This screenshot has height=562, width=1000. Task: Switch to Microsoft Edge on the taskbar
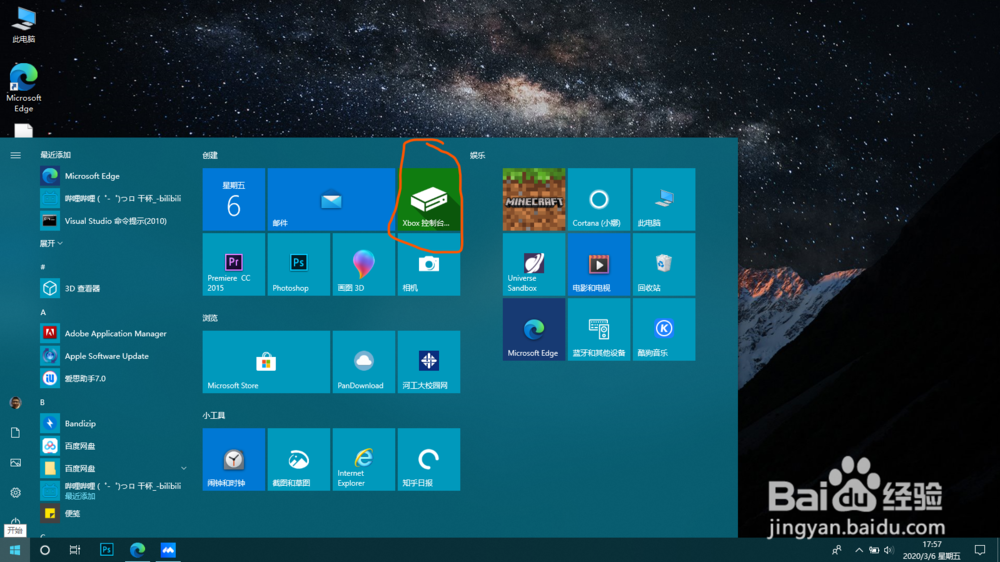137,550
